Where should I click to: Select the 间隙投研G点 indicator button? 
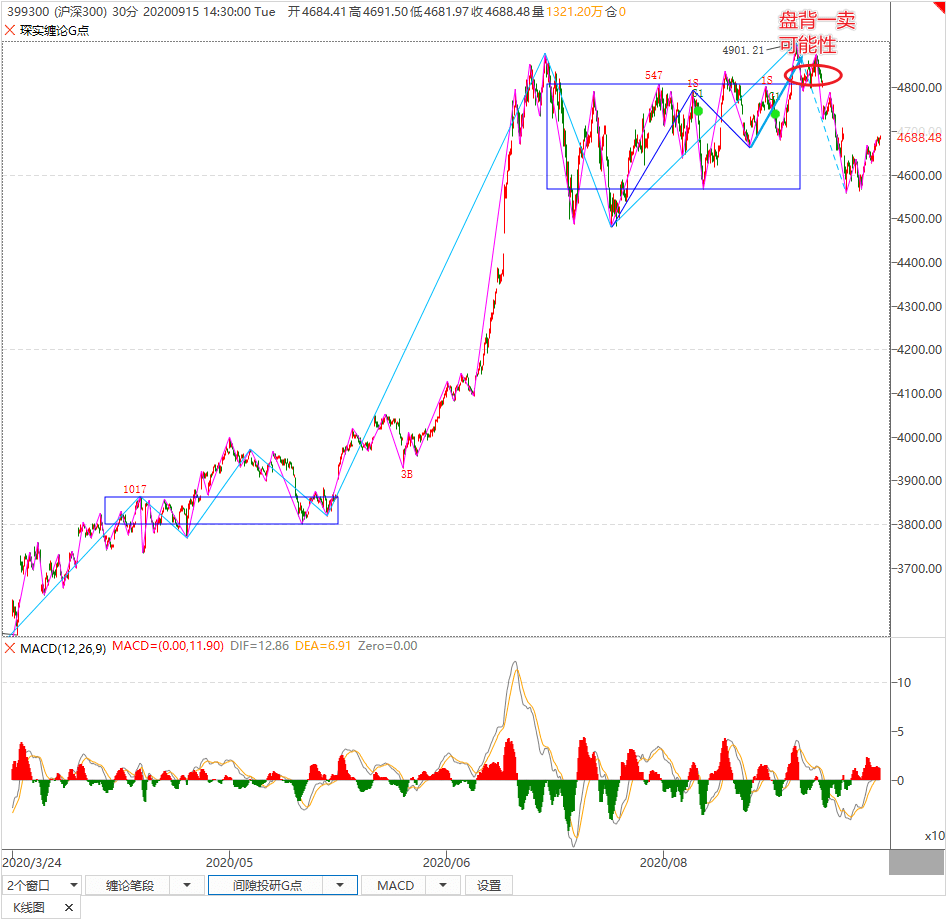point(268,885)
